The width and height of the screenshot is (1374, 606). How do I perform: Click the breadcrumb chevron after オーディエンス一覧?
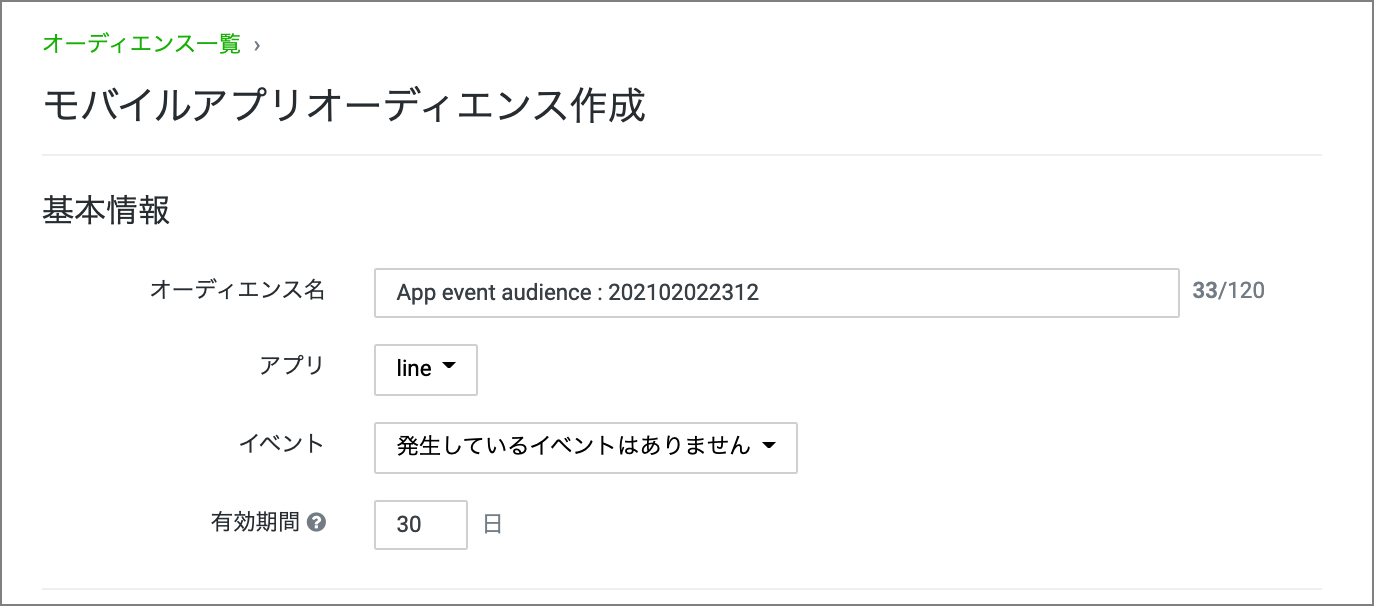coord(258,45)
